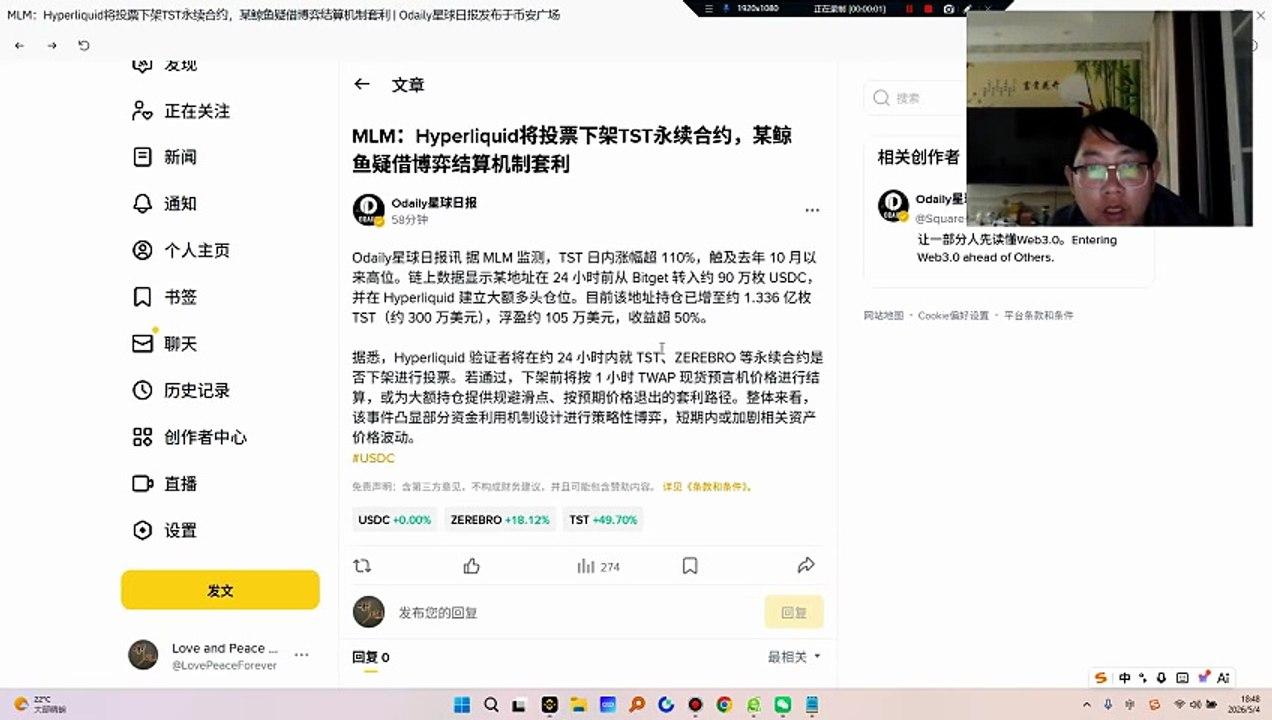This screenshot has height=720, width=1272.
Task: Open 详见《条款和条件》 link
Action: 707,487
